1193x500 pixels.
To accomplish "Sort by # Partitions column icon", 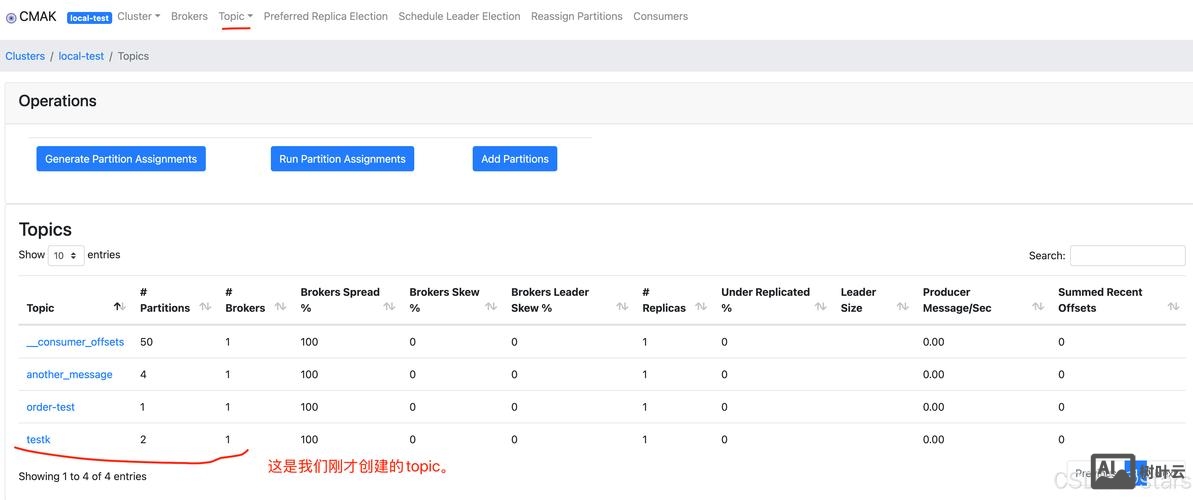I will coord(205,307).
